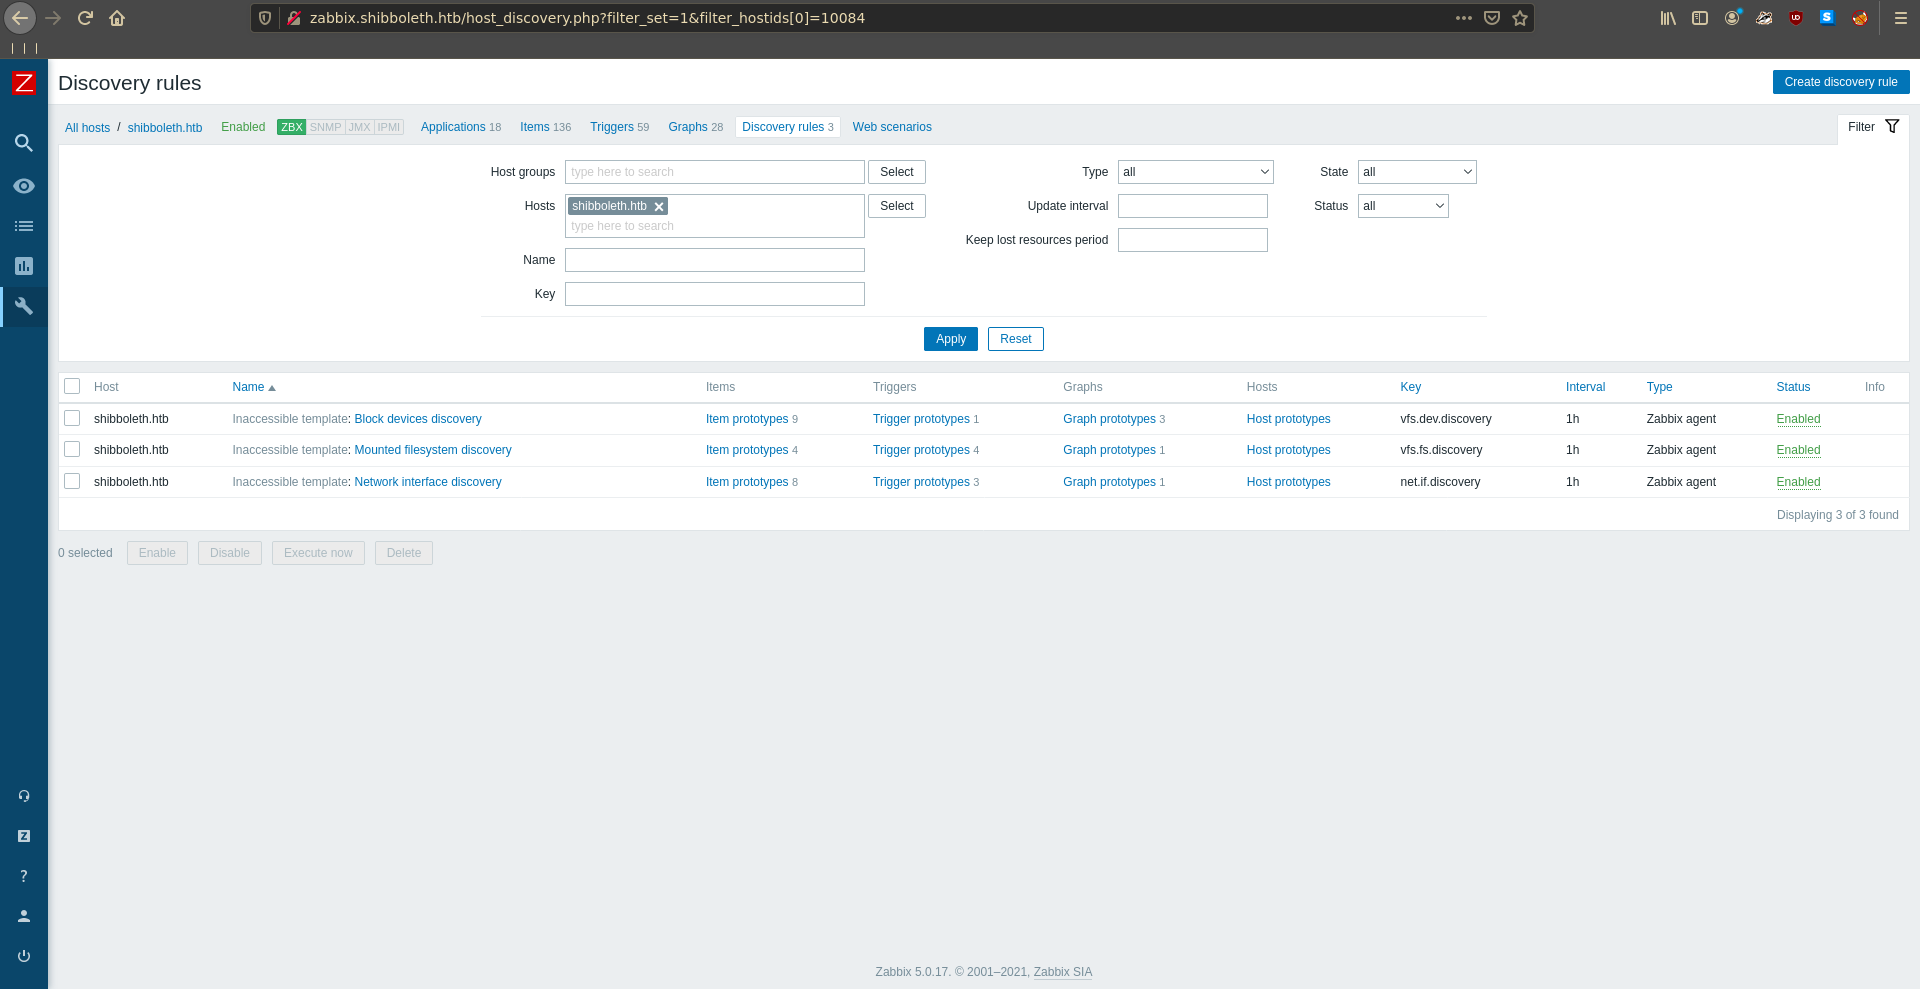Expand the Type dropdown in filter
1920x989 pixels.
[x=1195, y=172]
